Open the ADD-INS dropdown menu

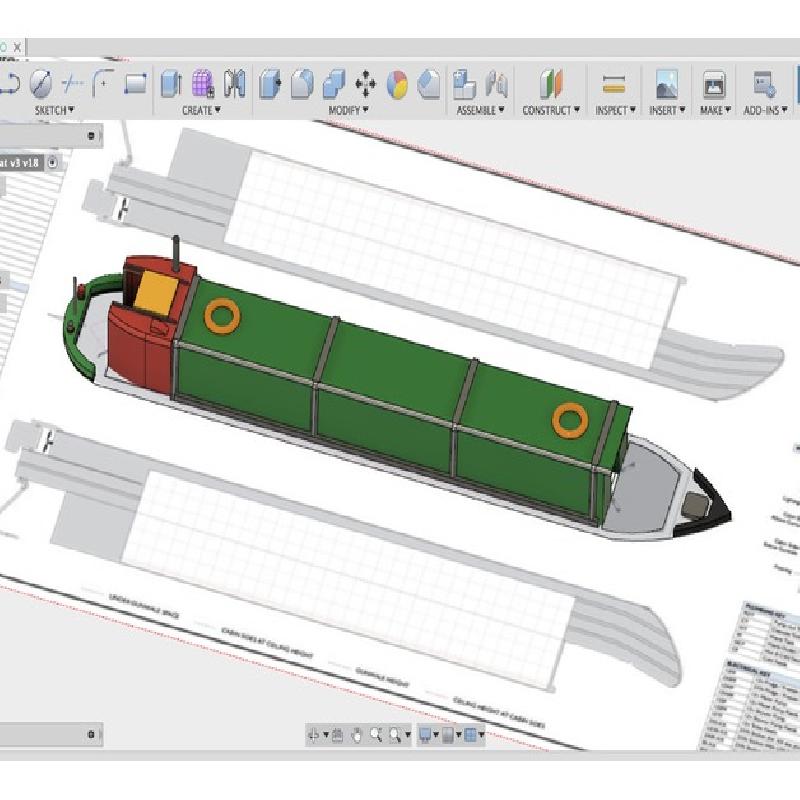765,110
